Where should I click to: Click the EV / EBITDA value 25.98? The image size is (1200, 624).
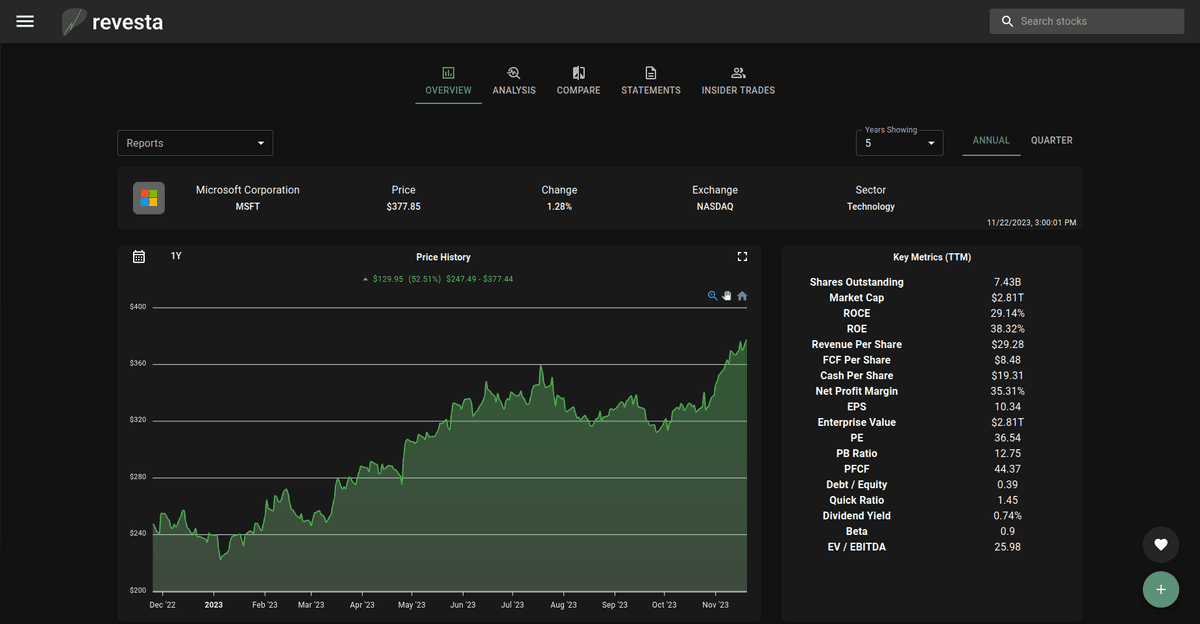point(1007,547)
